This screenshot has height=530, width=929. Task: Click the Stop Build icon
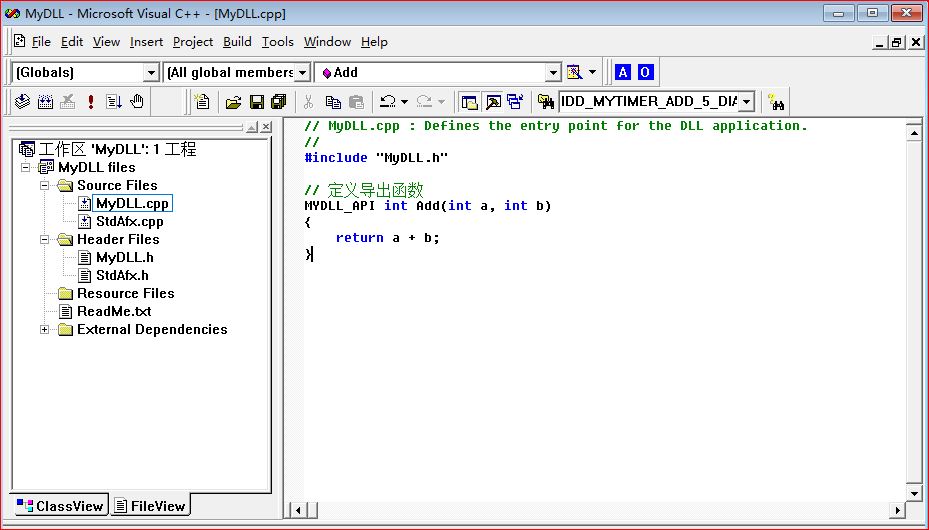(68, 102)
